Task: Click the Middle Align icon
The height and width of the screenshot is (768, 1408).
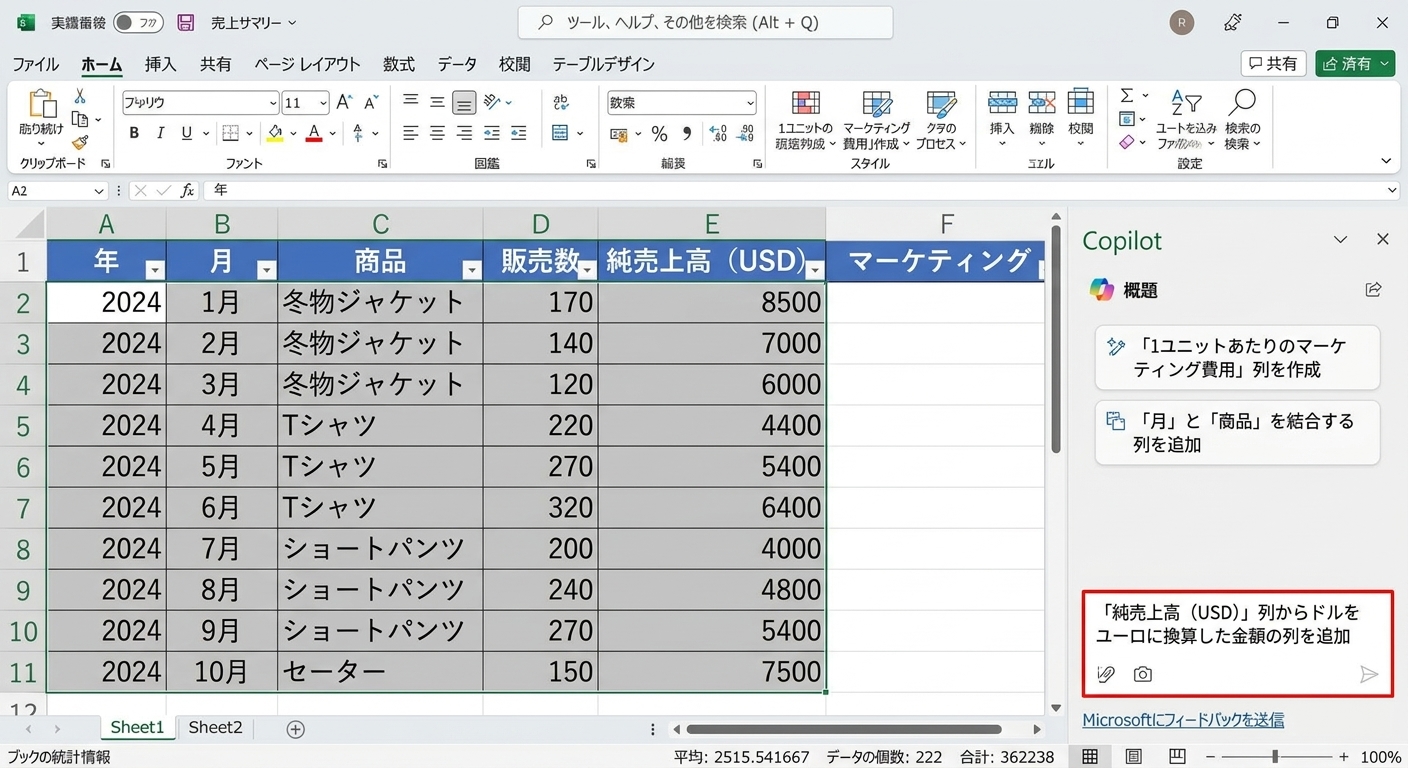Action: click(x=437, y=101)
